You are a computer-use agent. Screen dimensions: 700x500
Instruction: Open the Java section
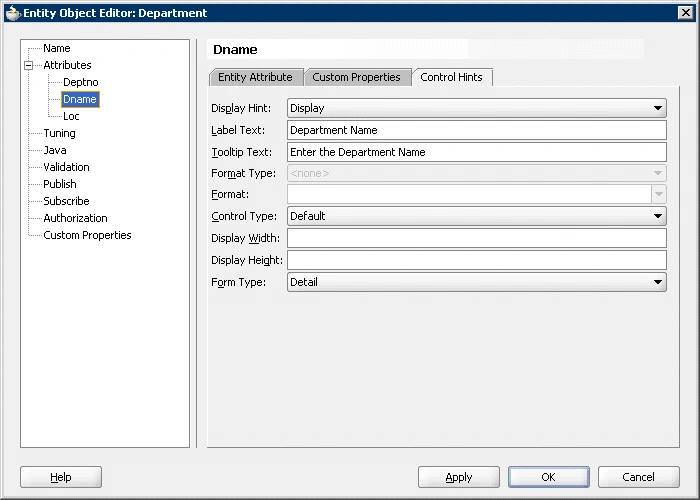pos(55,150)
